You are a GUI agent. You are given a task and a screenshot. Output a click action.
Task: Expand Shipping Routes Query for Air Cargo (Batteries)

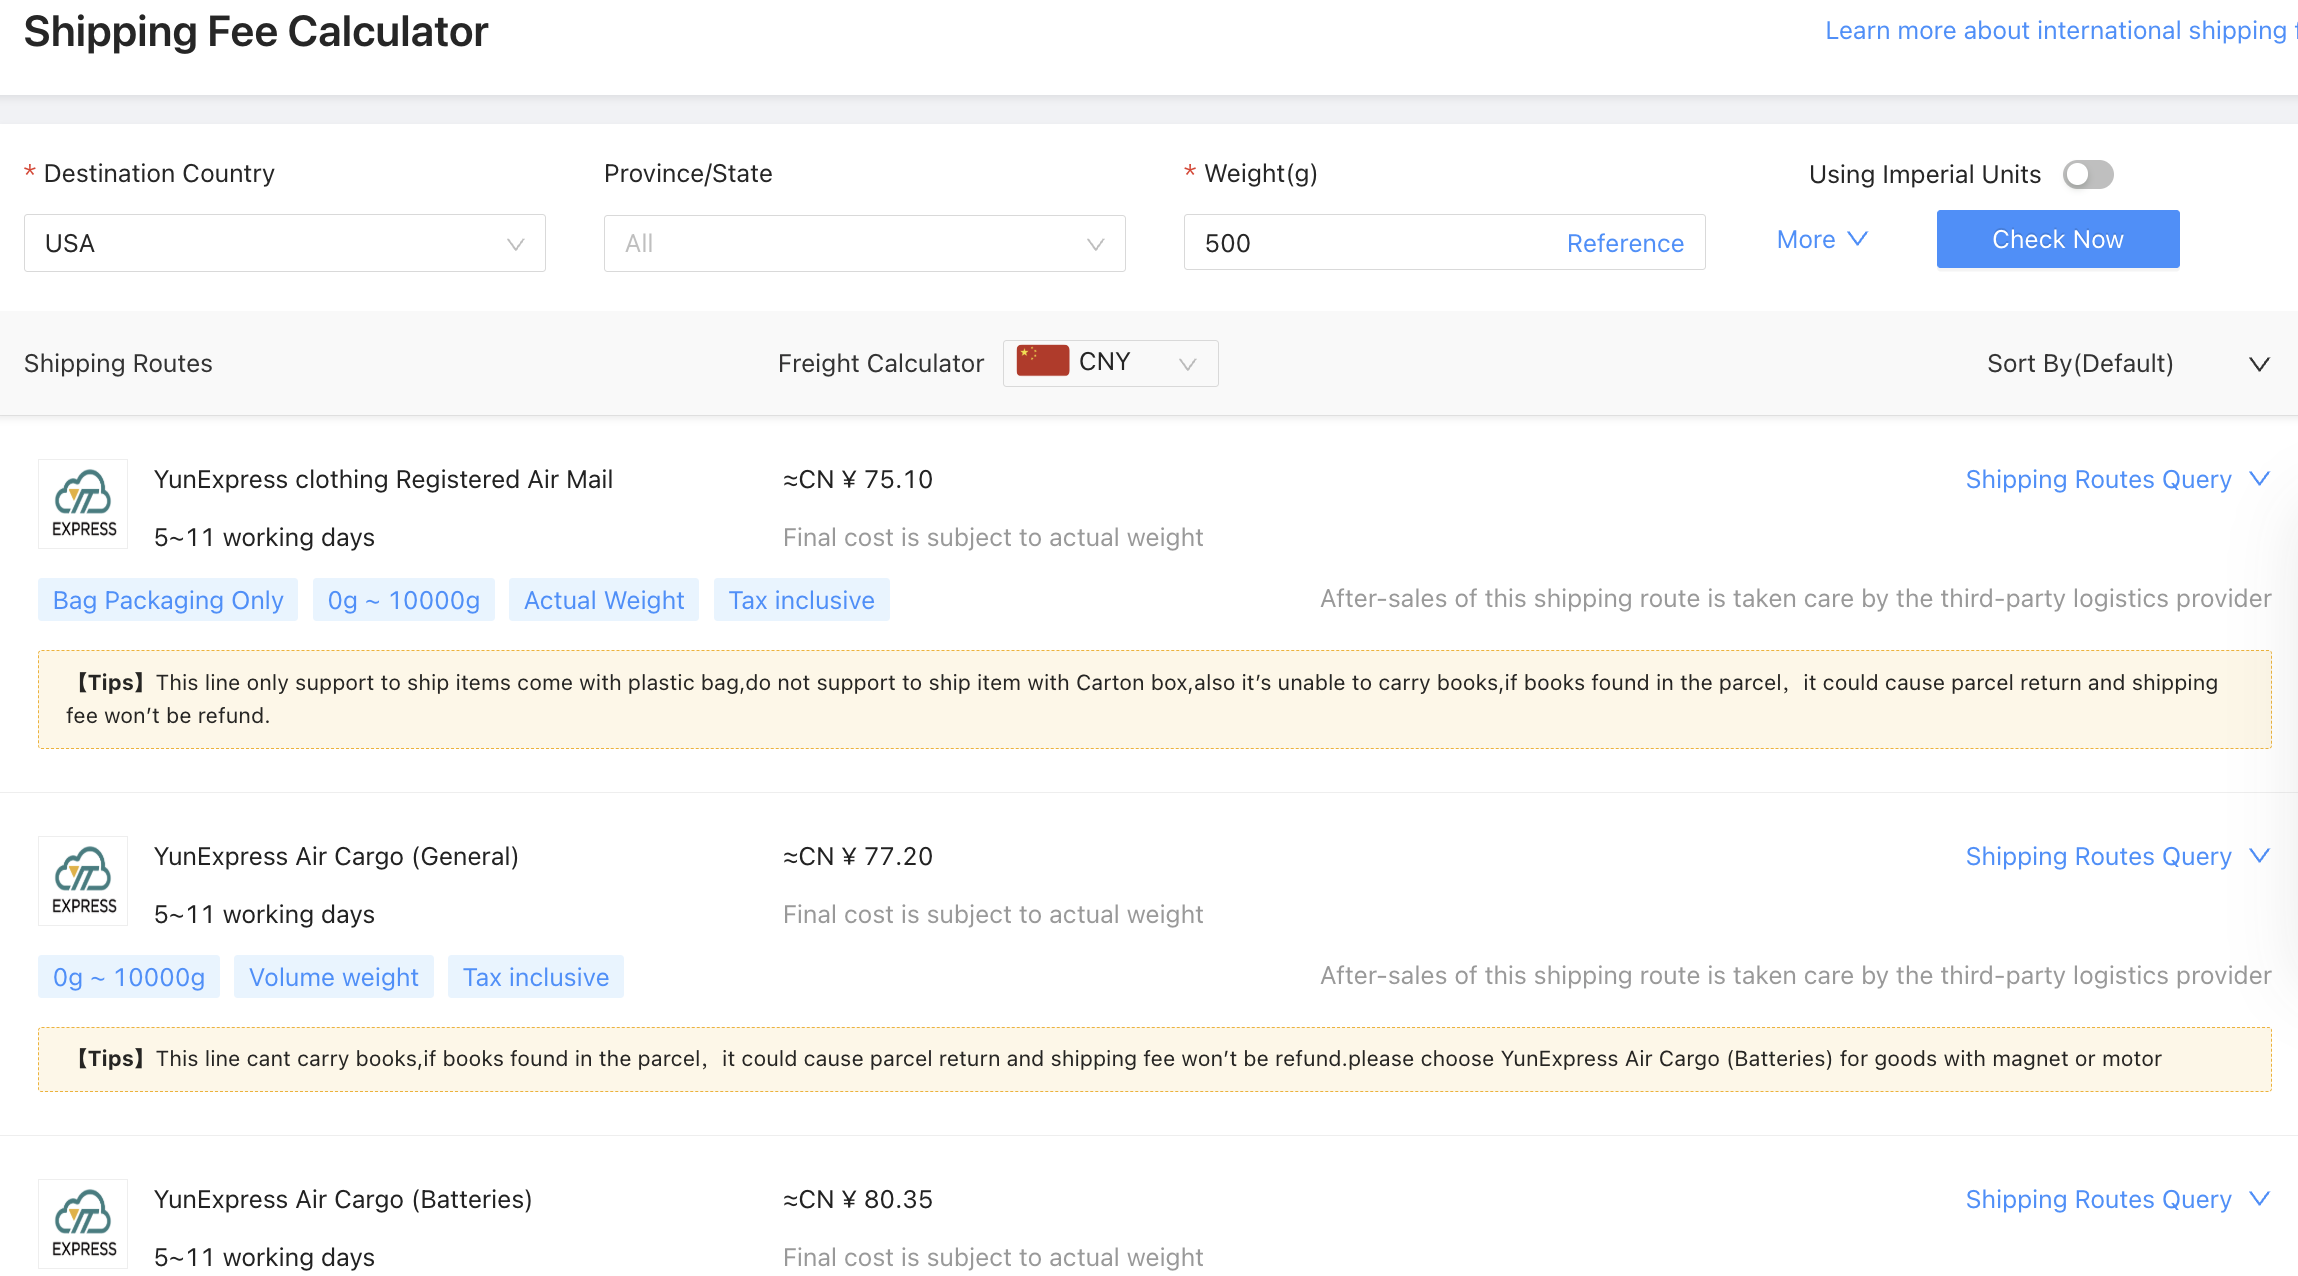point(2117,1199)
